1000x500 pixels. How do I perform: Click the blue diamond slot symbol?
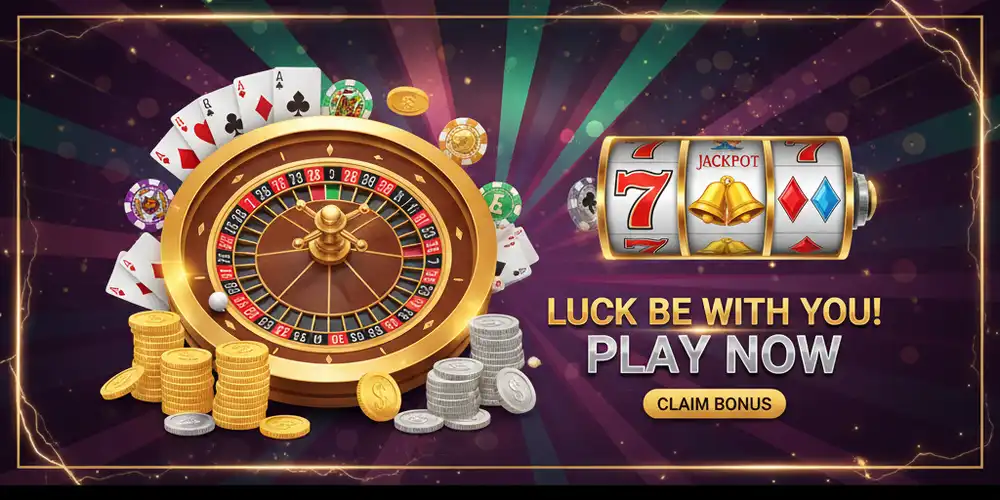[x=826, y=199]
